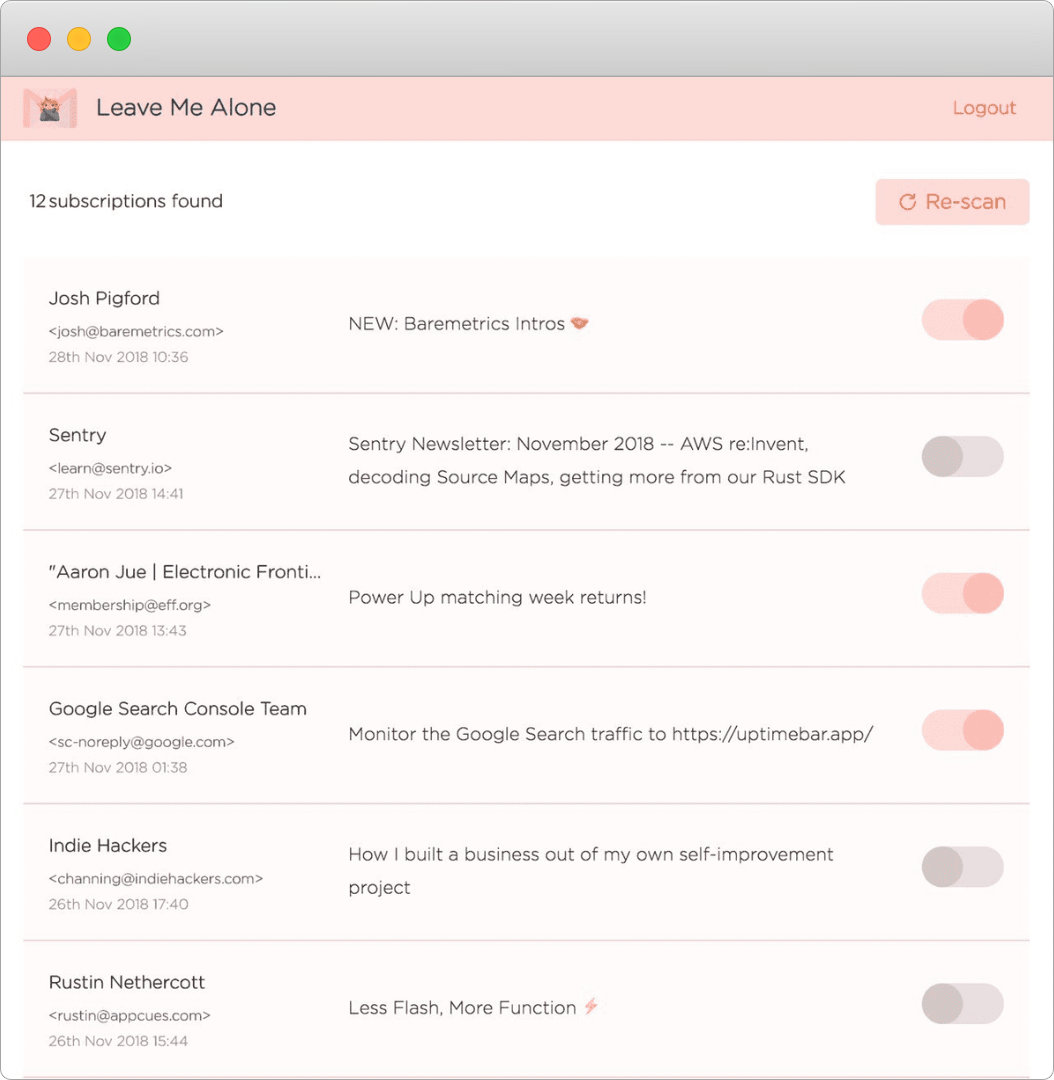1054x1080 pixels.
Task: Click the 'Leave Me Alone' title text
Action: pos(186,107)
